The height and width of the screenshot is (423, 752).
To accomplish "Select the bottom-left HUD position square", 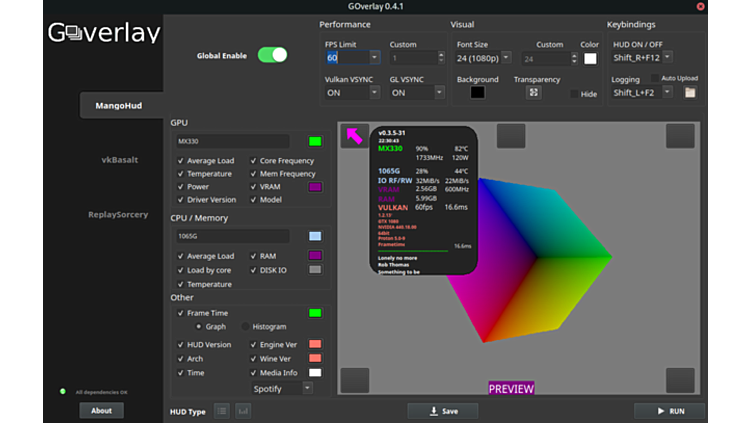I will (x=354, y=380).
